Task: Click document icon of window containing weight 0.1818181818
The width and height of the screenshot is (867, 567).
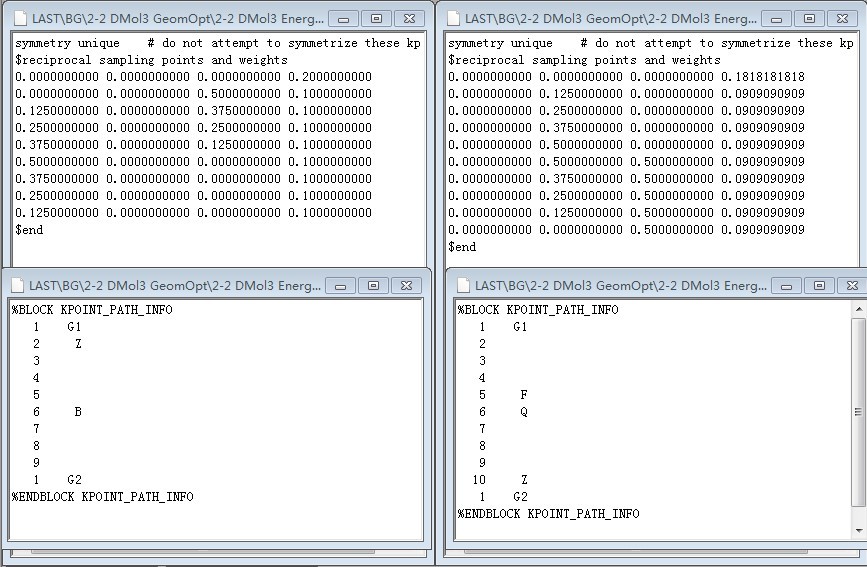Action: click(x=453, y=18)
